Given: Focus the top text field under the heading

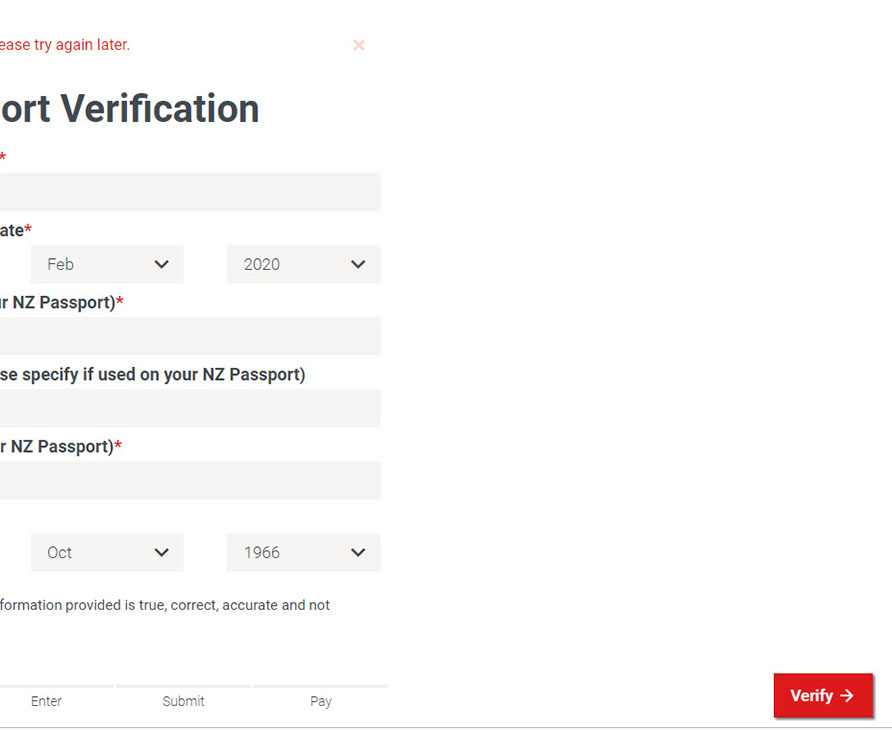Looking at the screenshot, I should coord(190,192).
